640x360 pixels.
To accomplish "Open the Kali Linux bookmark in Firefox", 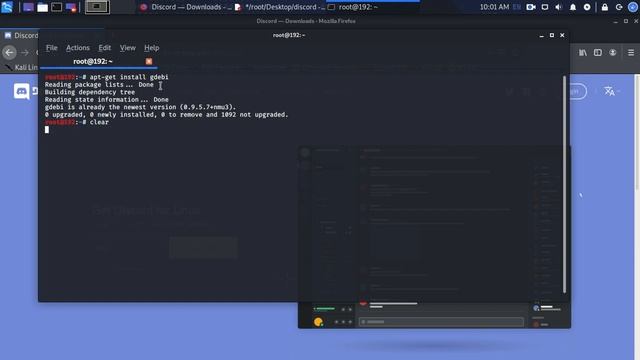I will coord(22,67).
